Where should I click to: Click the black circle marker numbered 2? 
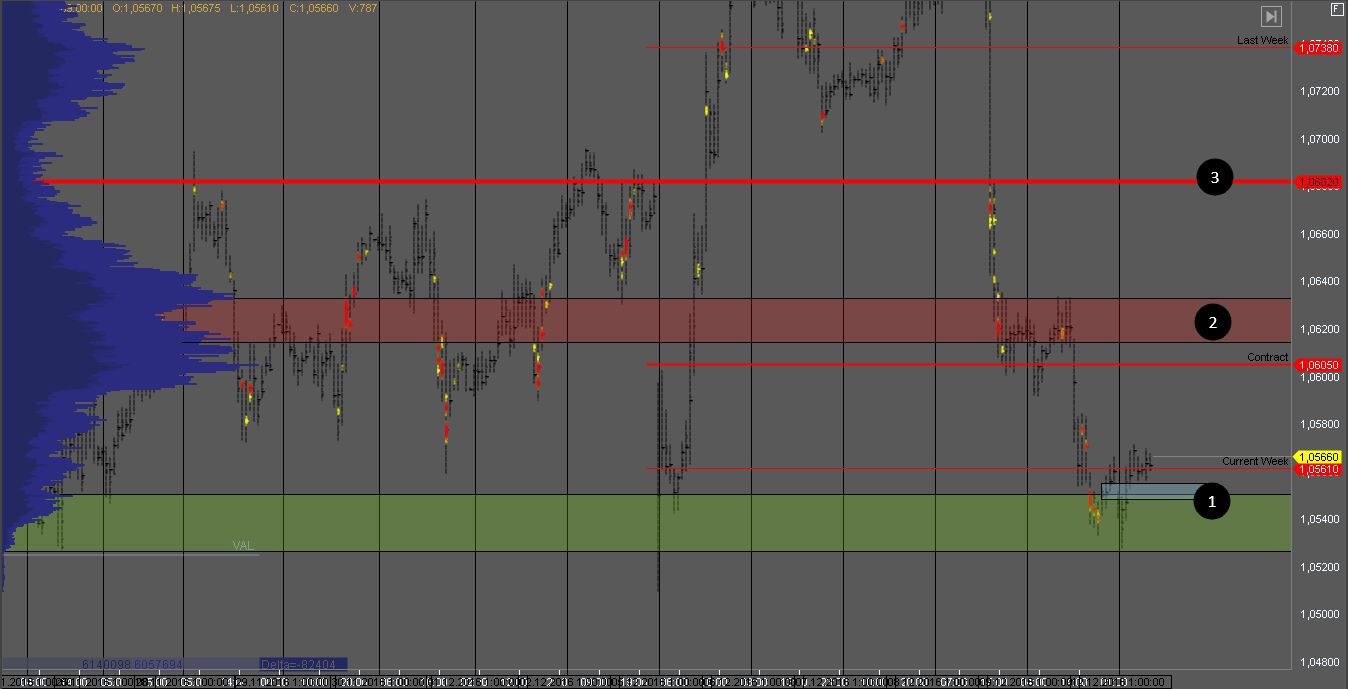1212,322
